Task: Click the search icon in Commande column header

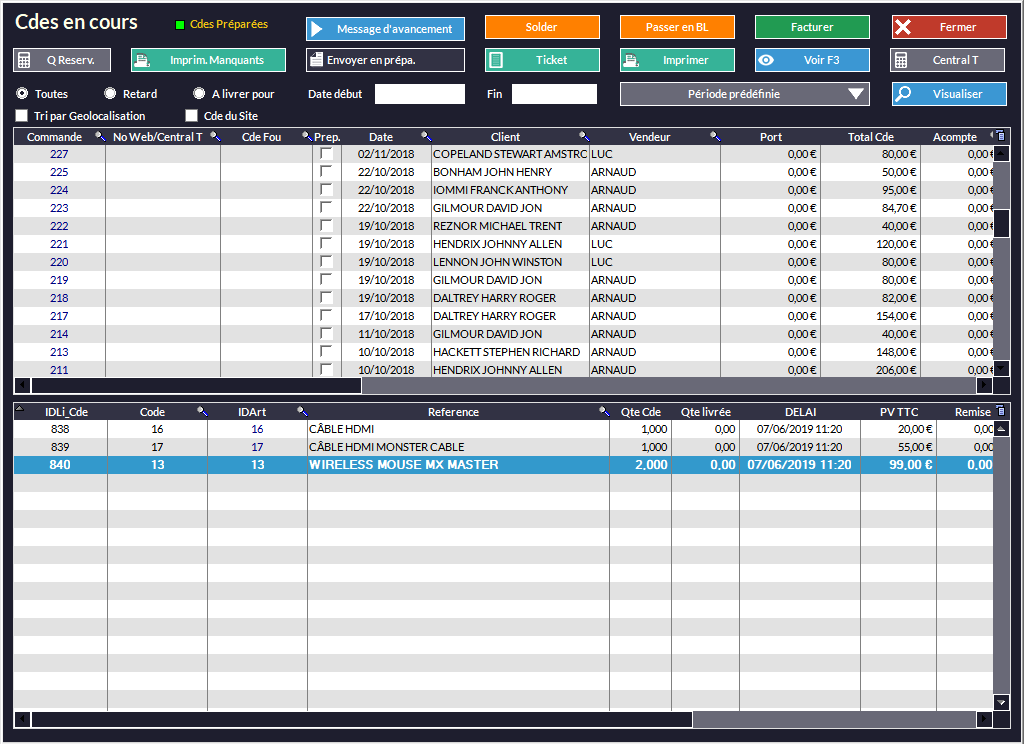Action: click(x=99, y=137)
